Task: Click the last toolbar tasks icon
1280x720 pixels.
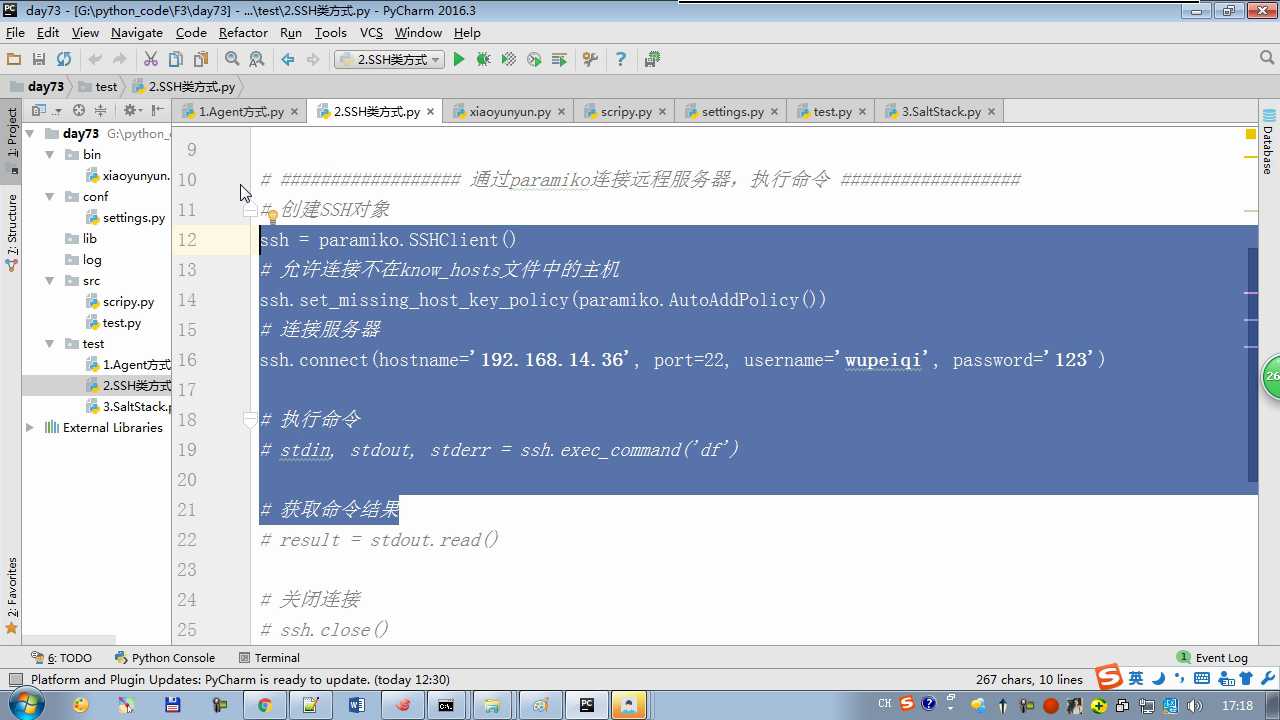Action: click(x=652, y=60)
